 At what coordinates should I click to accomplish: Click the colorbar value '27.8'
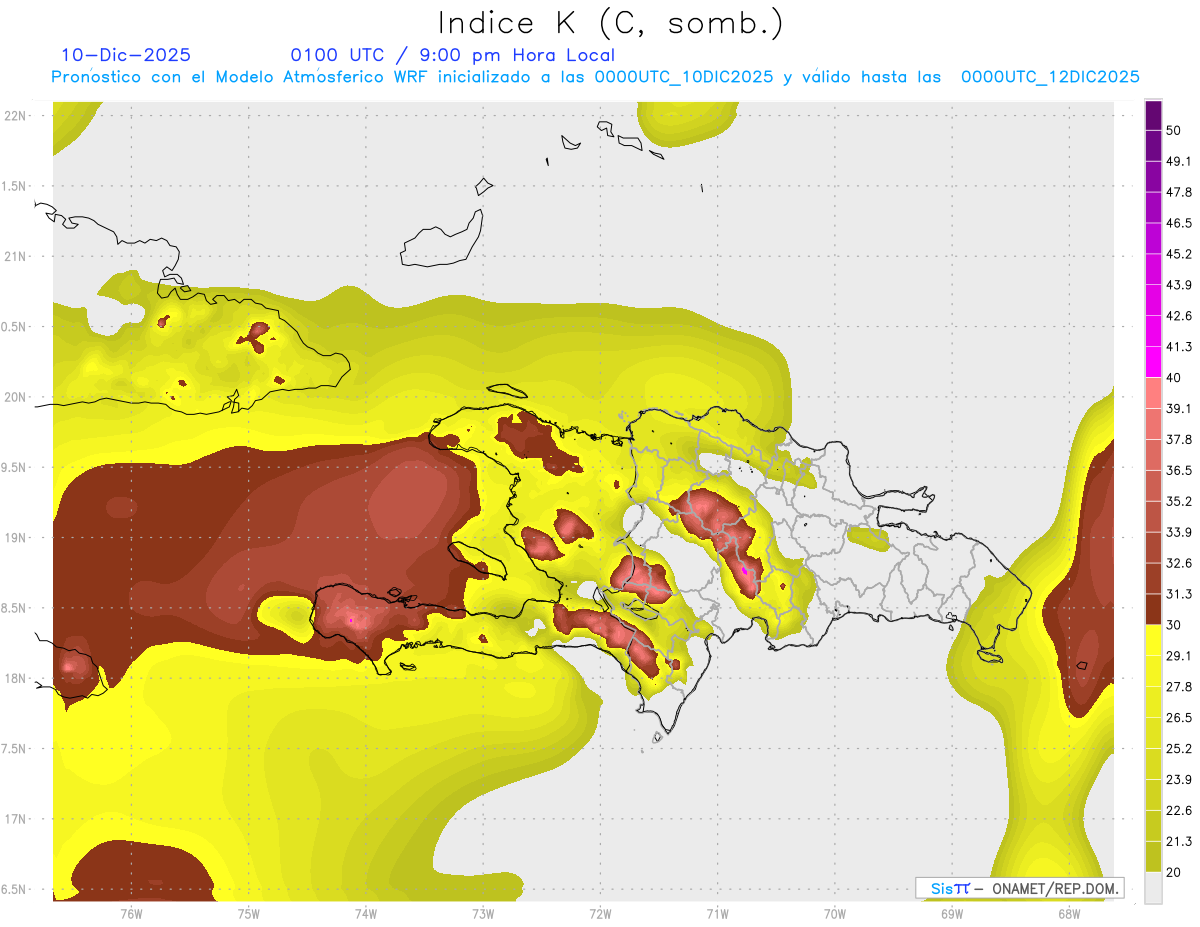[1178, 687]
